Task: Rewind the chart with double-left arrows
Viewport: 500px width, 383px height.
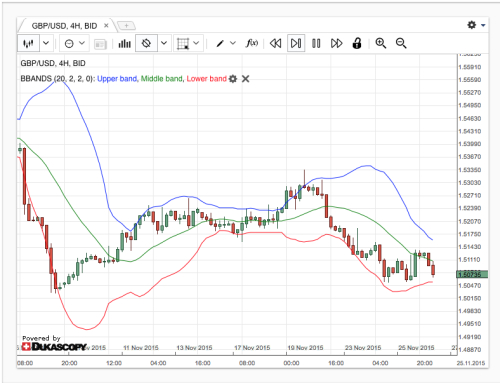Action: tap(275, 43)
